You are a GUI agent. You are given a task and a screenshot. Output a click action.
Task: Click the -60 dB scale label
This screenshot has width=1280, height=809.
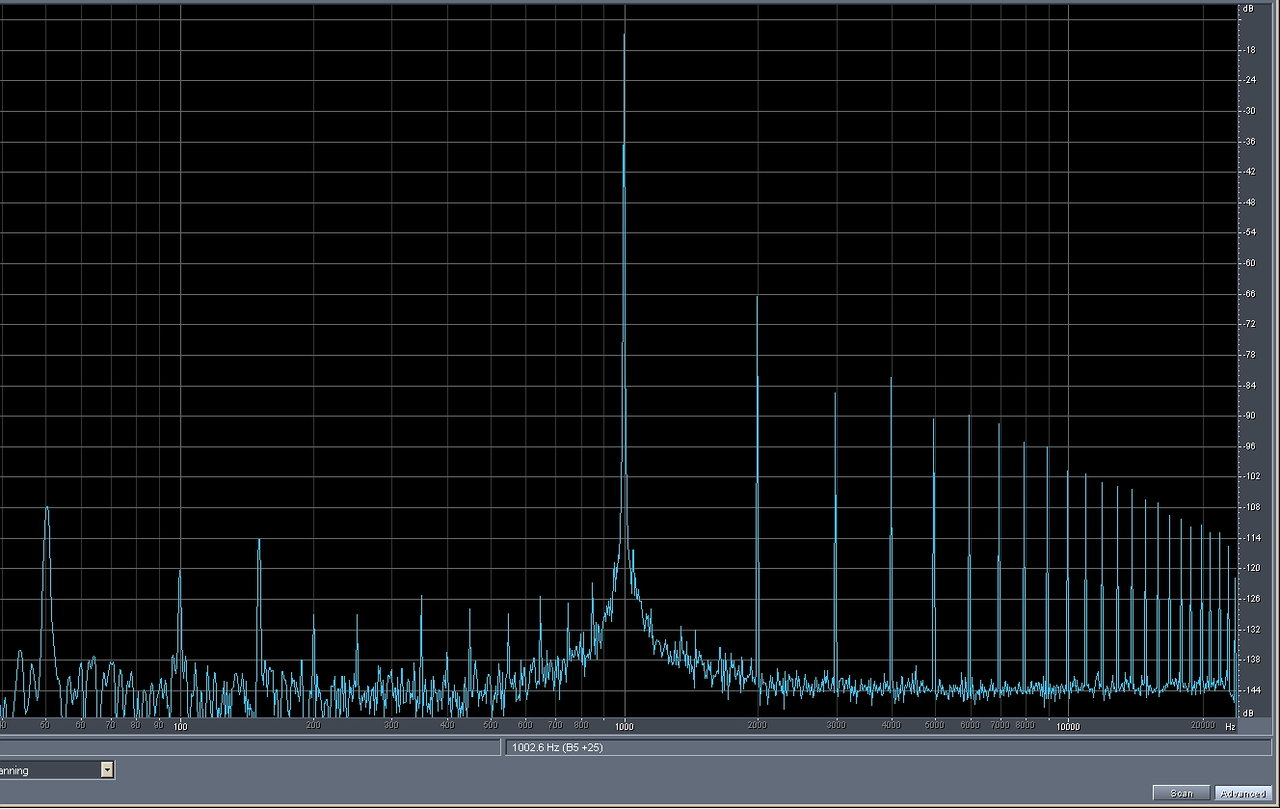pos(1248,263)
